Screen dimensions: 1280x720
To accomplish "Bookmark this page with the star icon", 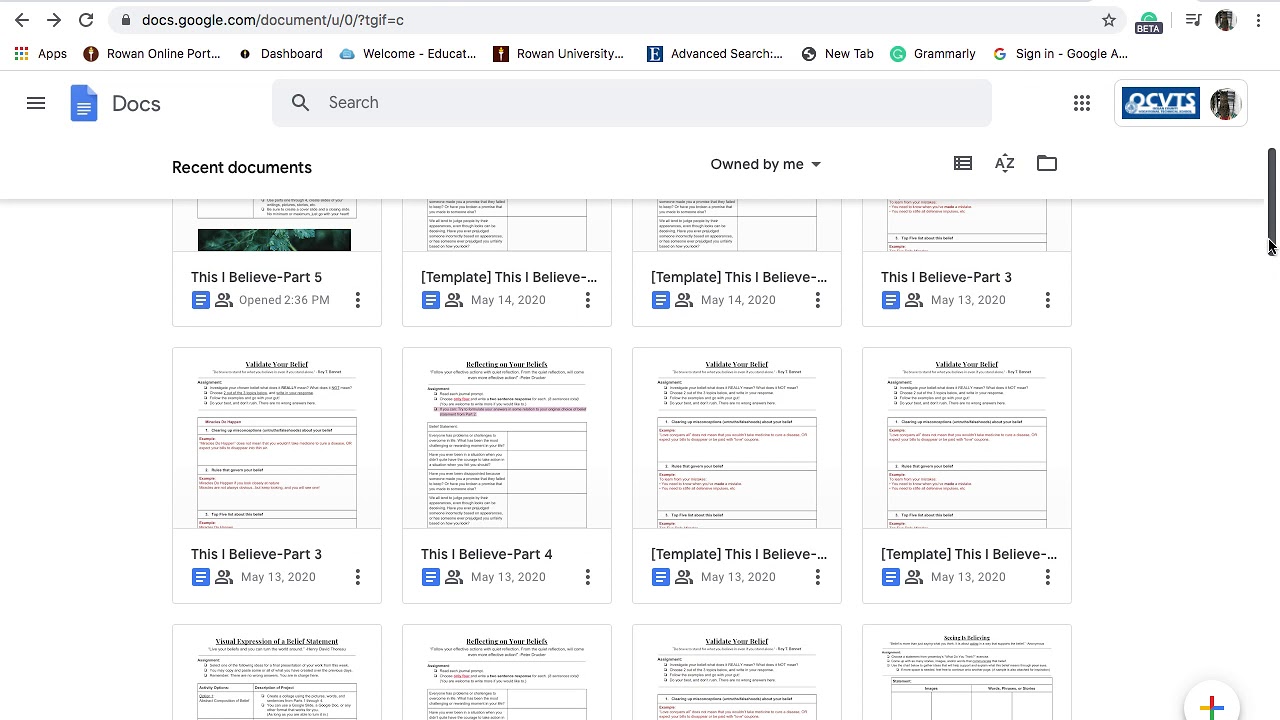I will (x=1109, y=20).
